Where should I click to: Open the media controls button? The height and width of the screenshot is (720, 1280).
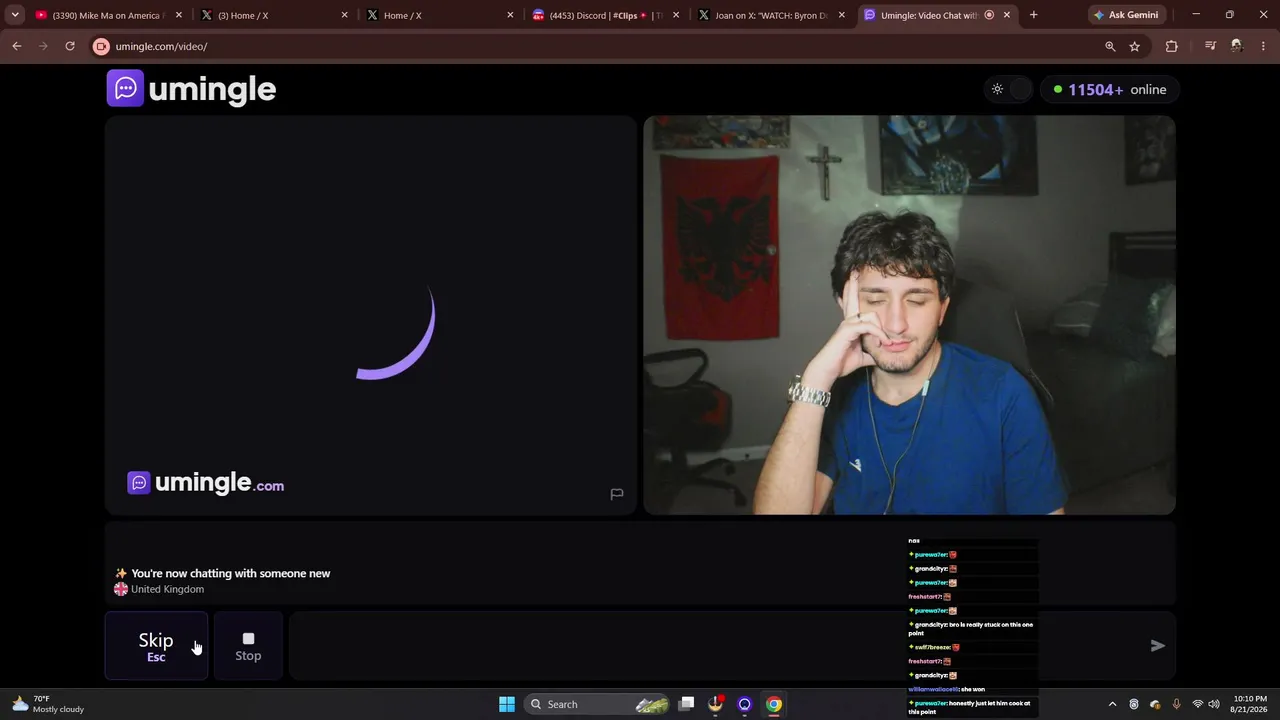pyautogui.click(x=1210, y=46)
